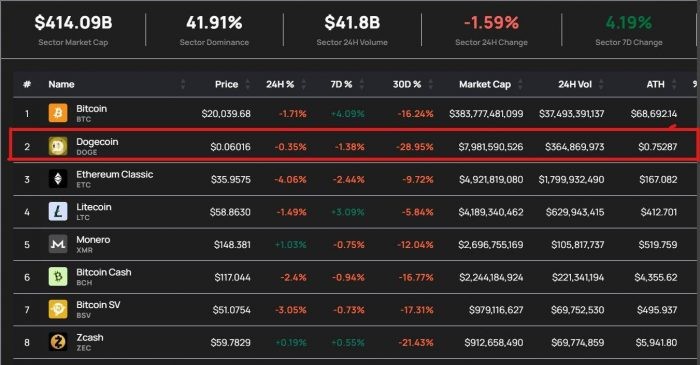Screen dimensions: 700x365
Task: Sort by Market Cap column header
Action: (485, 84)
